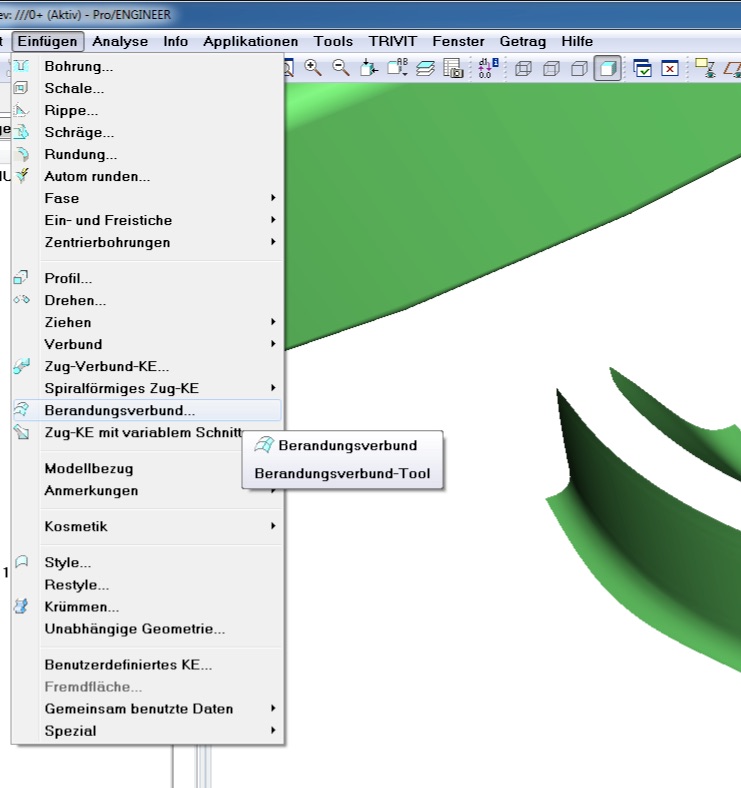741x788 pixels.
Task: Select Schale... text entry
Action: tap(74, 88)
